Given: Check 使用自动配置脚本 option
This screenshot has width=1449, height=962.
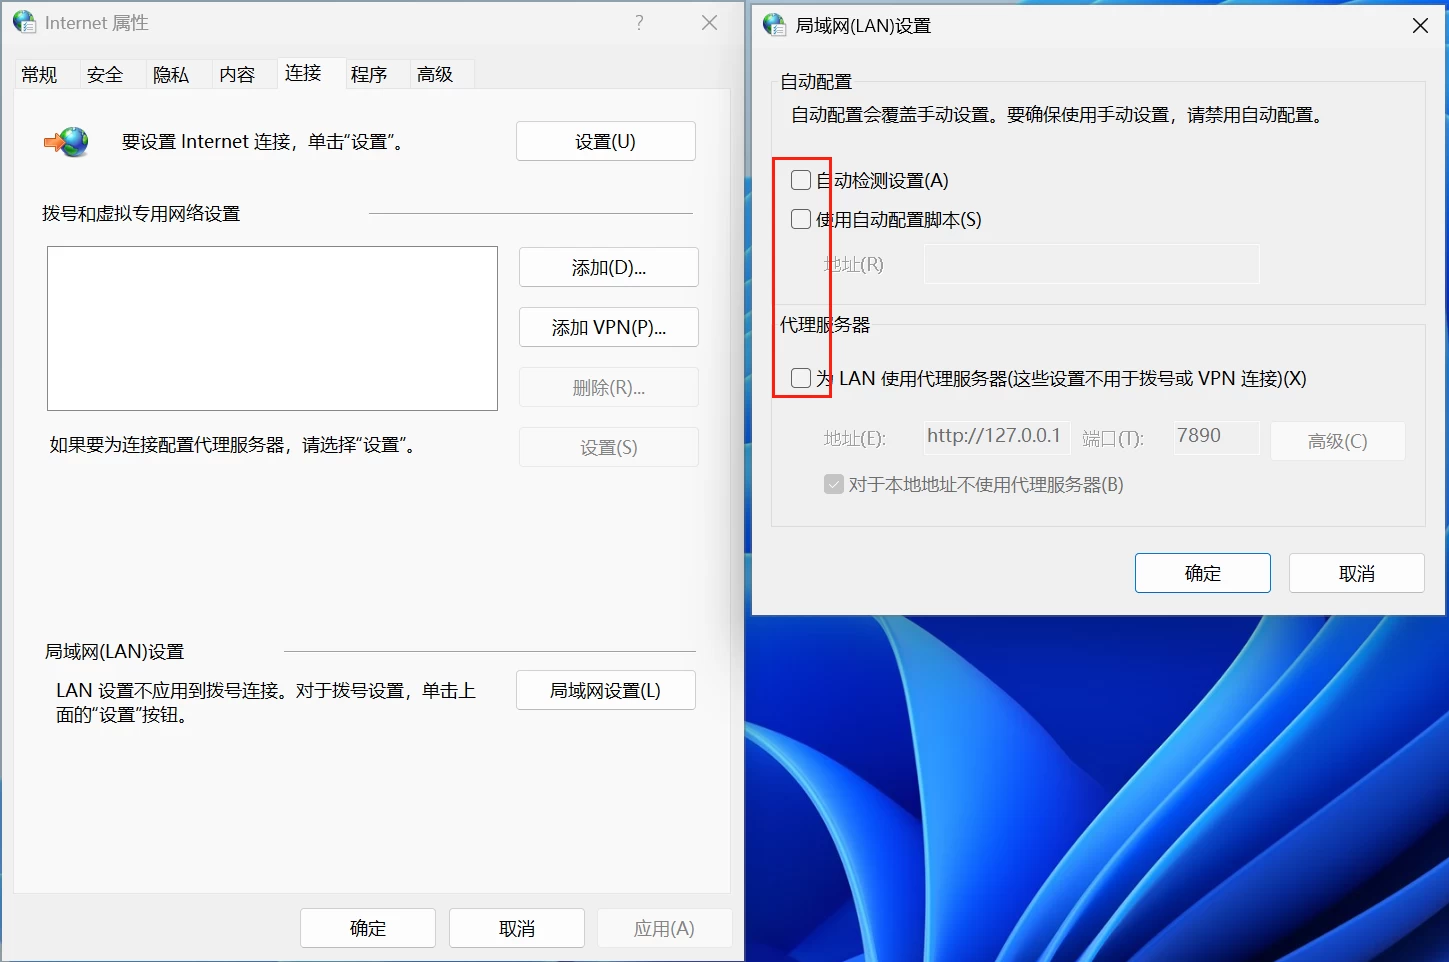Looking at the screenshot, I should pos(800,219).
